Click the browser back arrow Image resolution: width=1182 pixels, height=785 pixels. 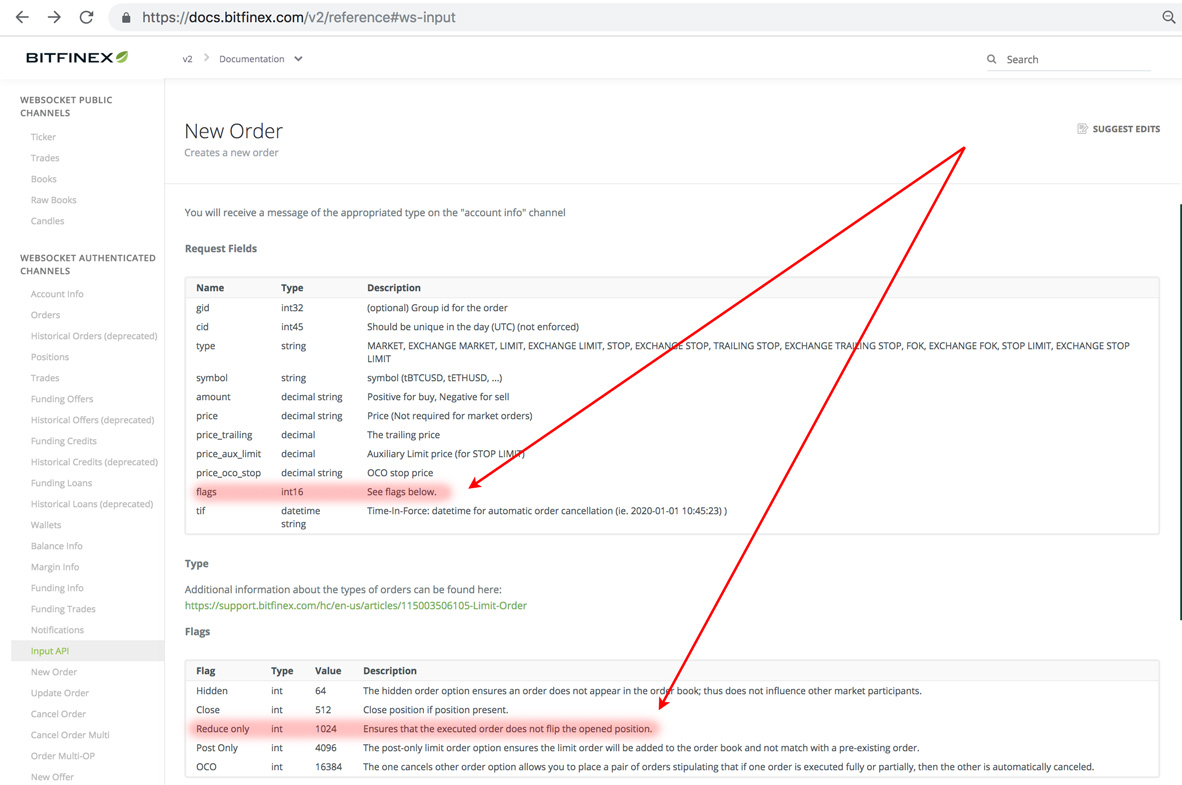tap(22, 17)
